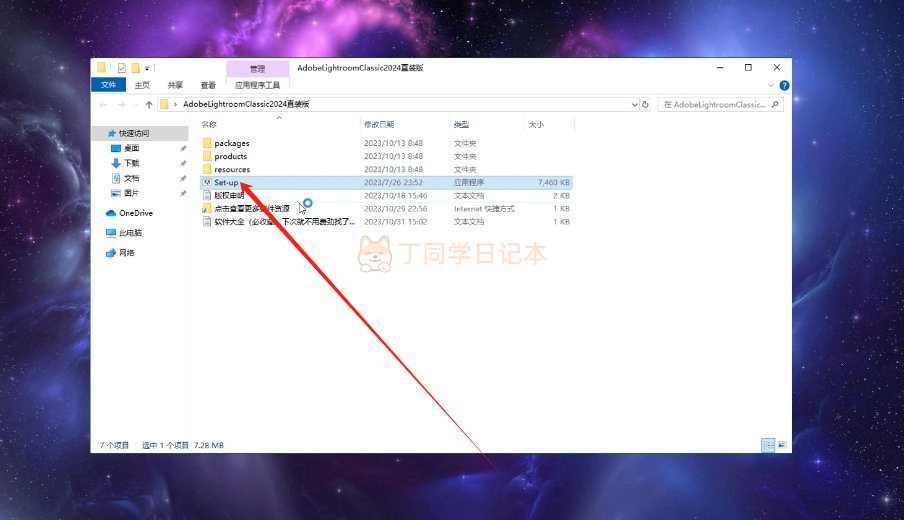
Task: Sort files by the 名称 column header
Action: (x=209, y=125)
